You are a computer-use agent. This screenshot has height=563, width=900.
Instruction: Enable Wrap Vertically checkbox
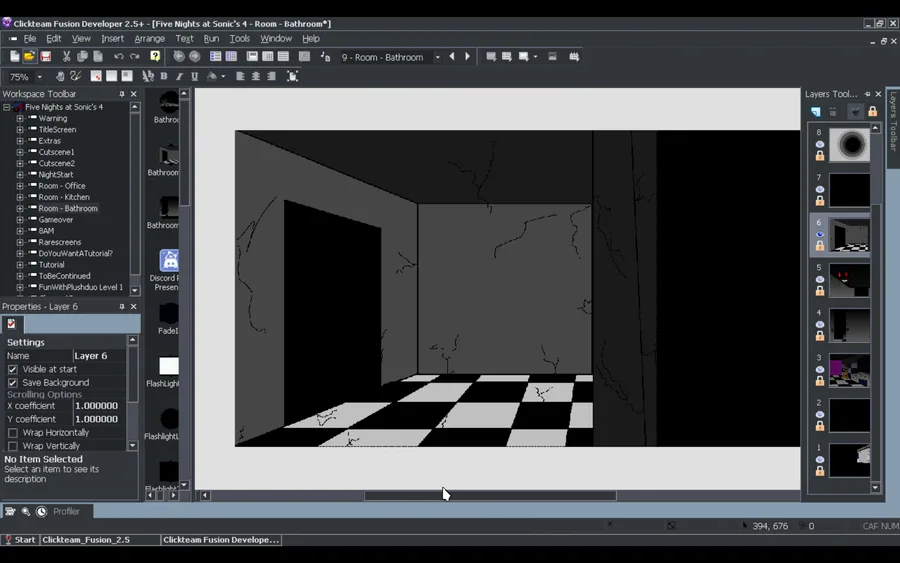(x=13, y=446)
